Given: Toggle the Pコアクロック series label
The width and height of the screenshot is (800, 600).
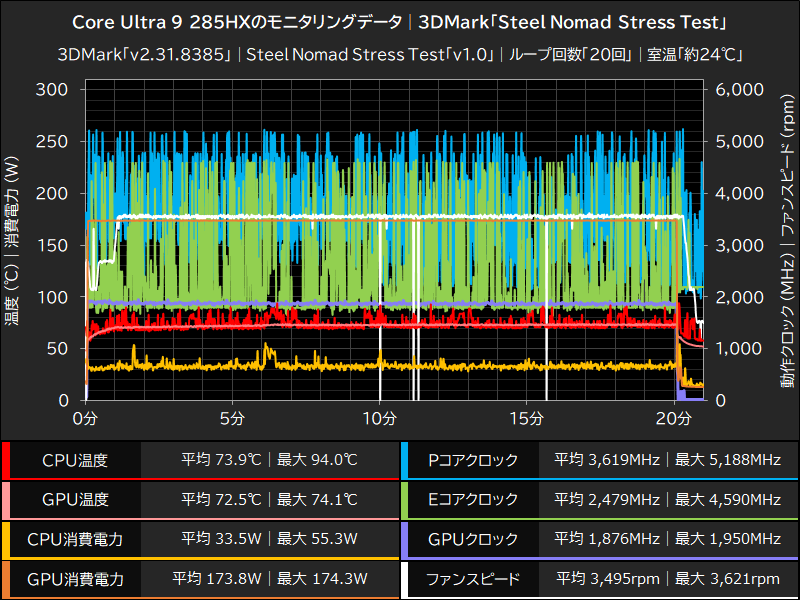Looking at the screenshot, I should (x=472, y=460).
